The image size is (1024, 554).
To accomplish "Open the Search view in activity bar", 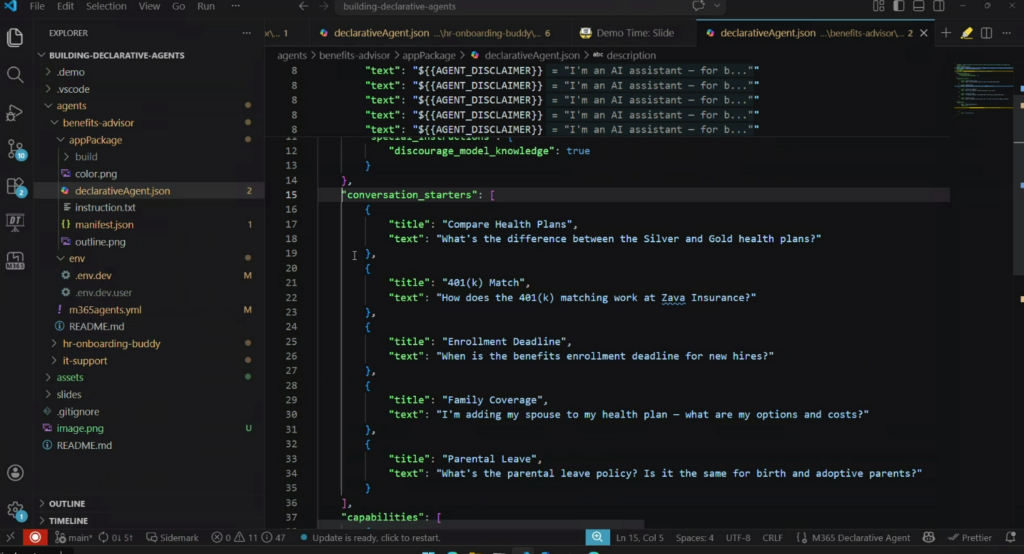I will (x=15, y=75).
